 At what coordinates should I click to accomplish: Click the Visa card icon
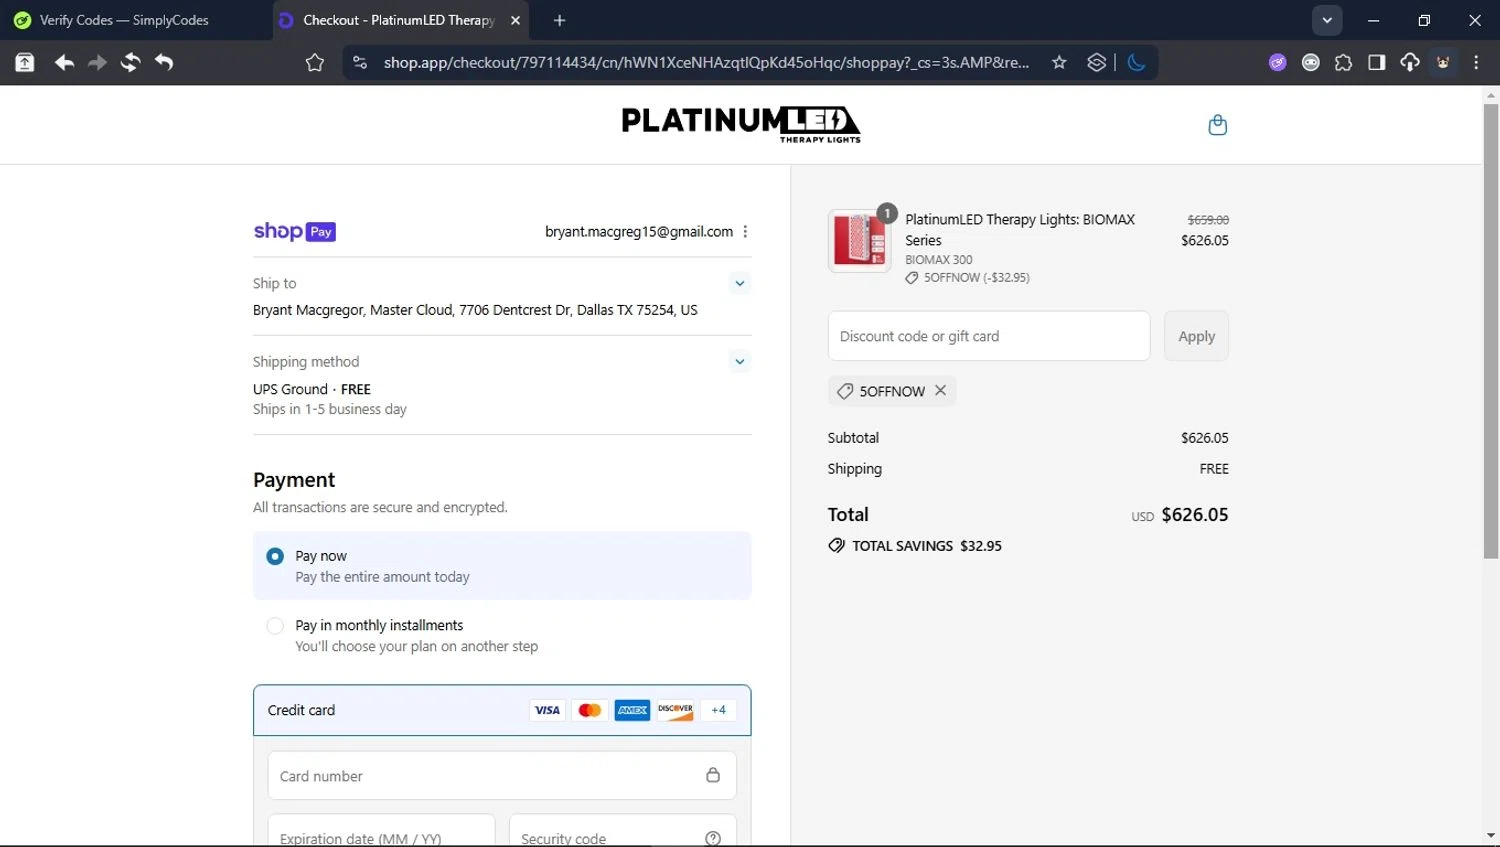pyautogui.click(x=547, y=710)
